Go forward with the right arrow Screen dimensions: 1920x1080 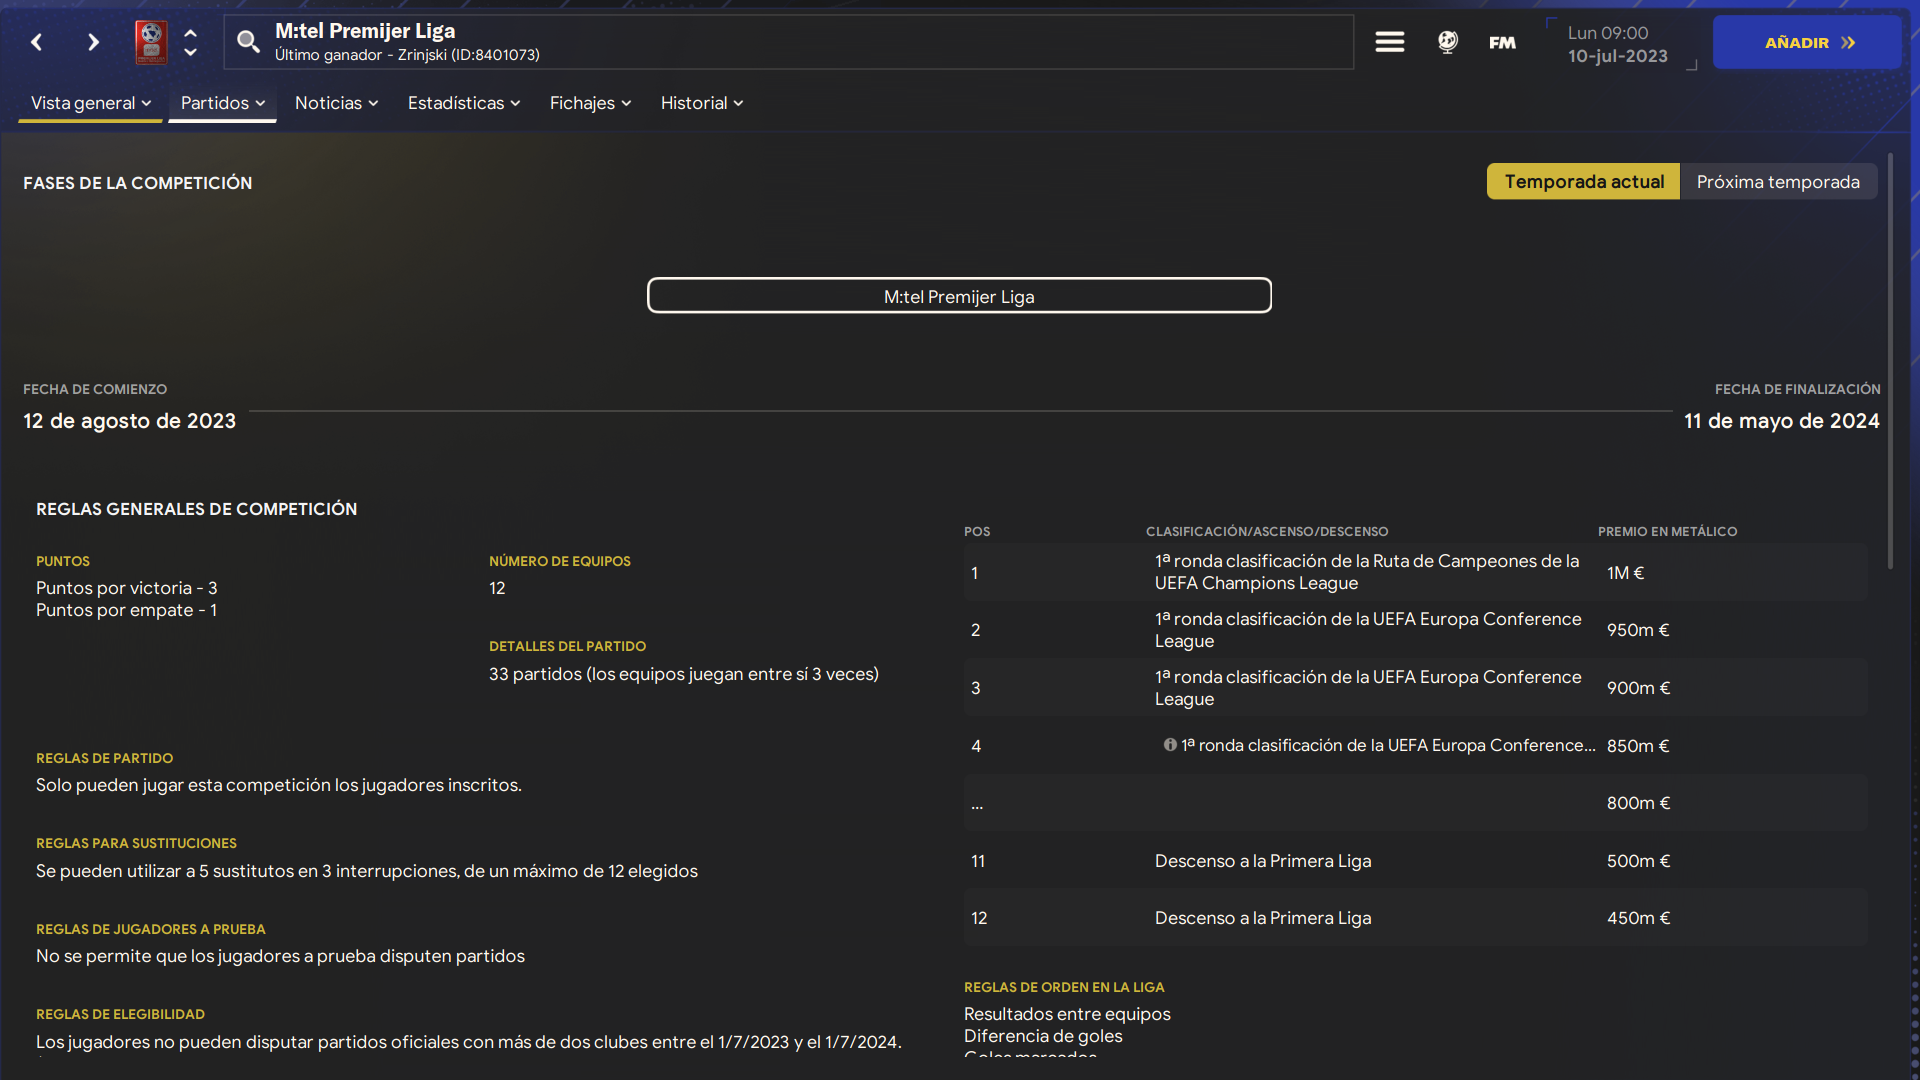coord(93,42)
